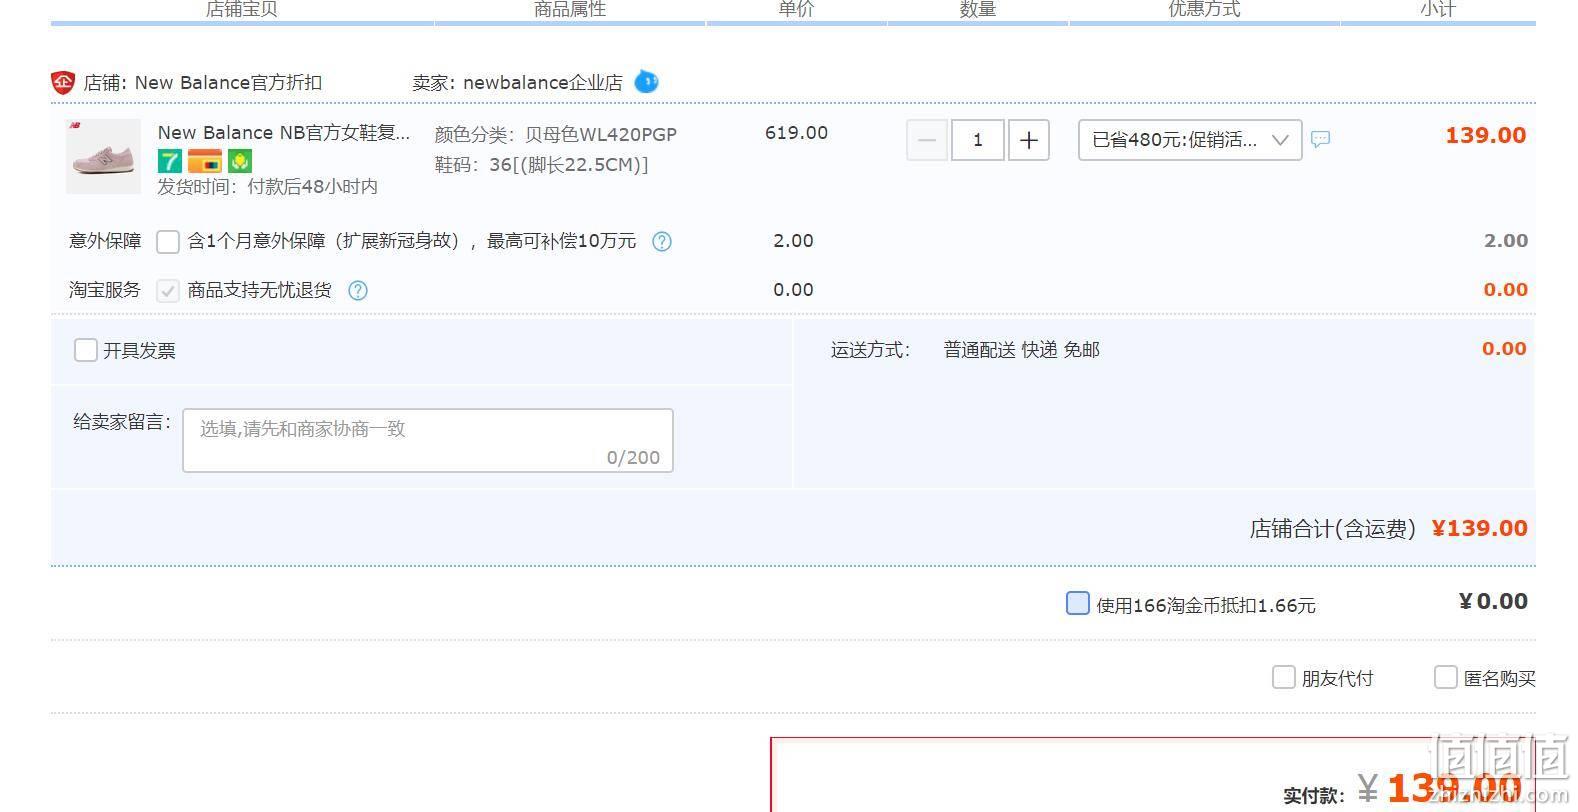Image resolution: width=1578 pixels, height=812 pixels.
Task: Open help icon for 意外保障 insurance
Action: tap(662, 241)
